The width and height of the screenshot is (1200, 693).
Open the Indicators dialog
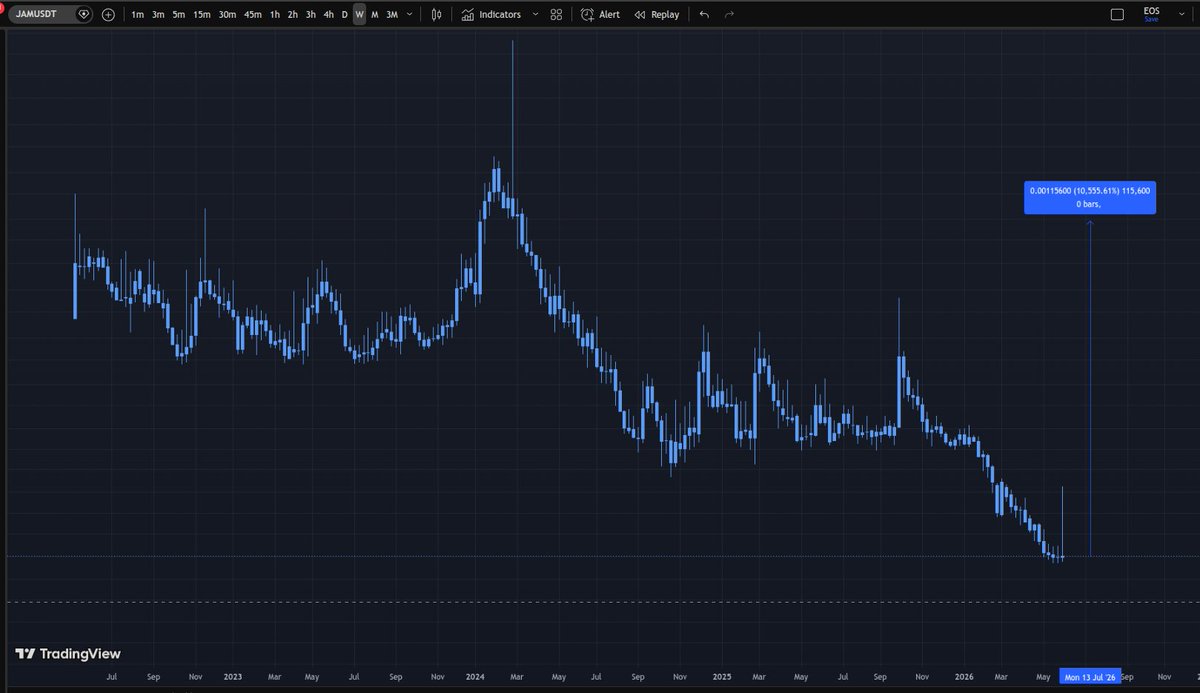[491, 15]
